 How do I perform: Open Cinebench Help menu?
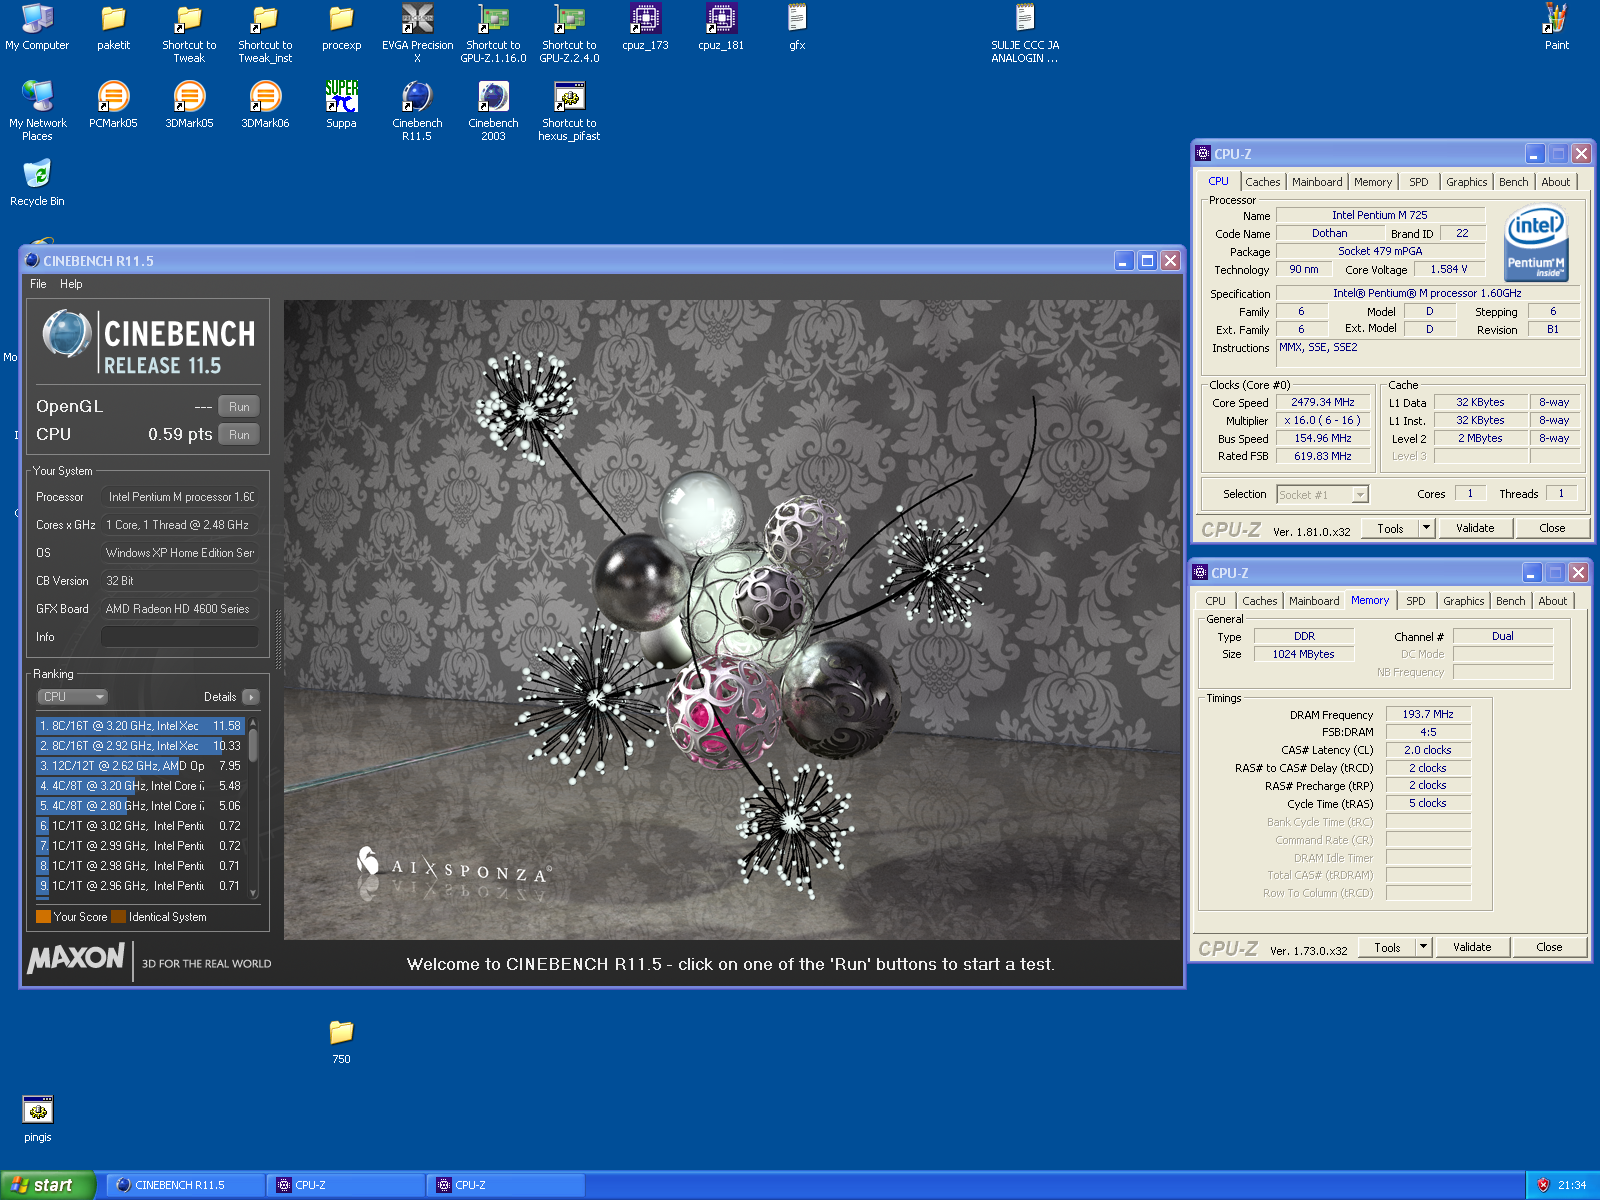click(x=71, y=284)
